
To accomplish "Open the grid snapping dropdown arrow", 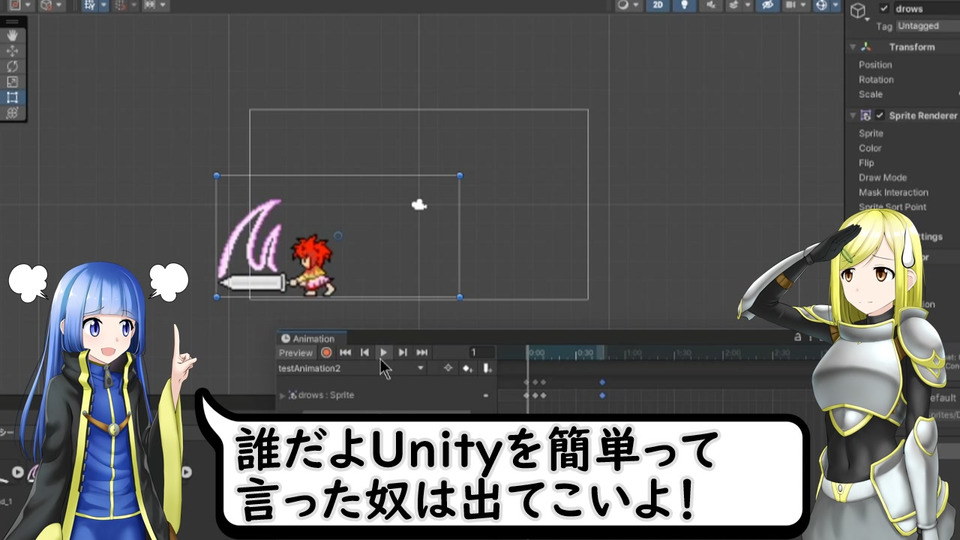I will [134, 5].
